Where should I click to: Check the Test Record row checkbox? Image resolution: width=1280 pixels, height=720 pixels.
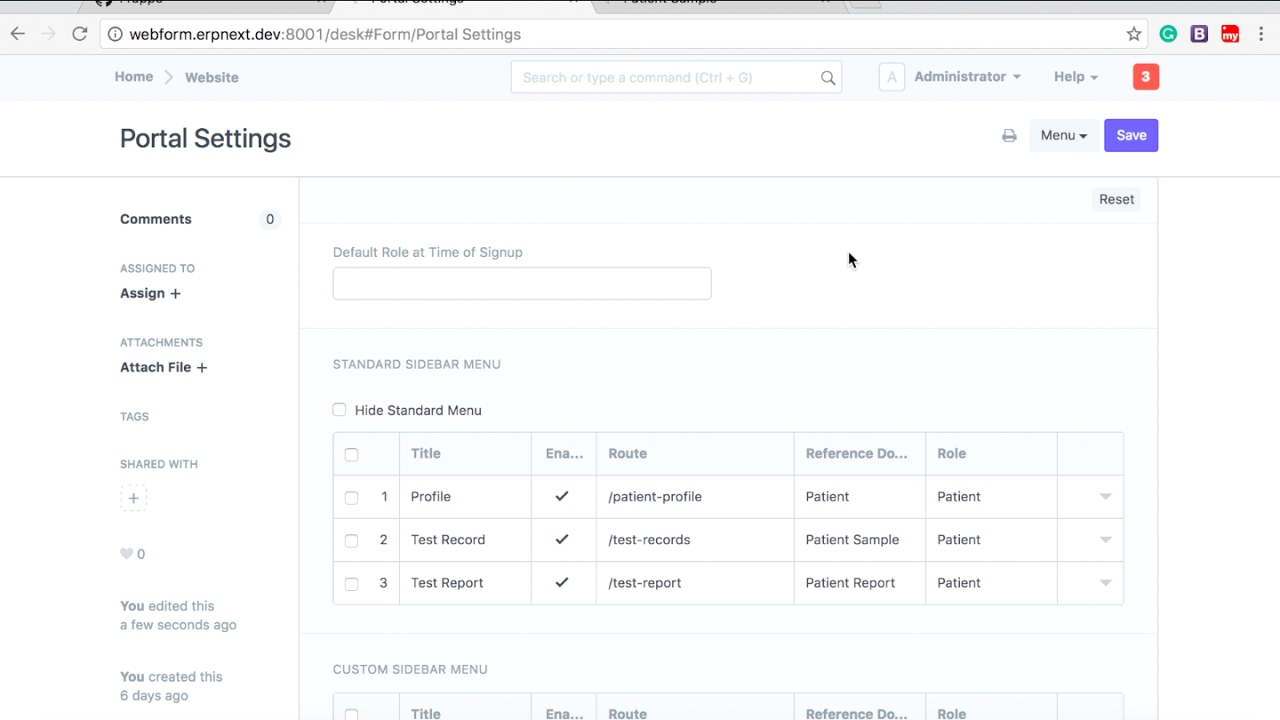coord(351,540)
